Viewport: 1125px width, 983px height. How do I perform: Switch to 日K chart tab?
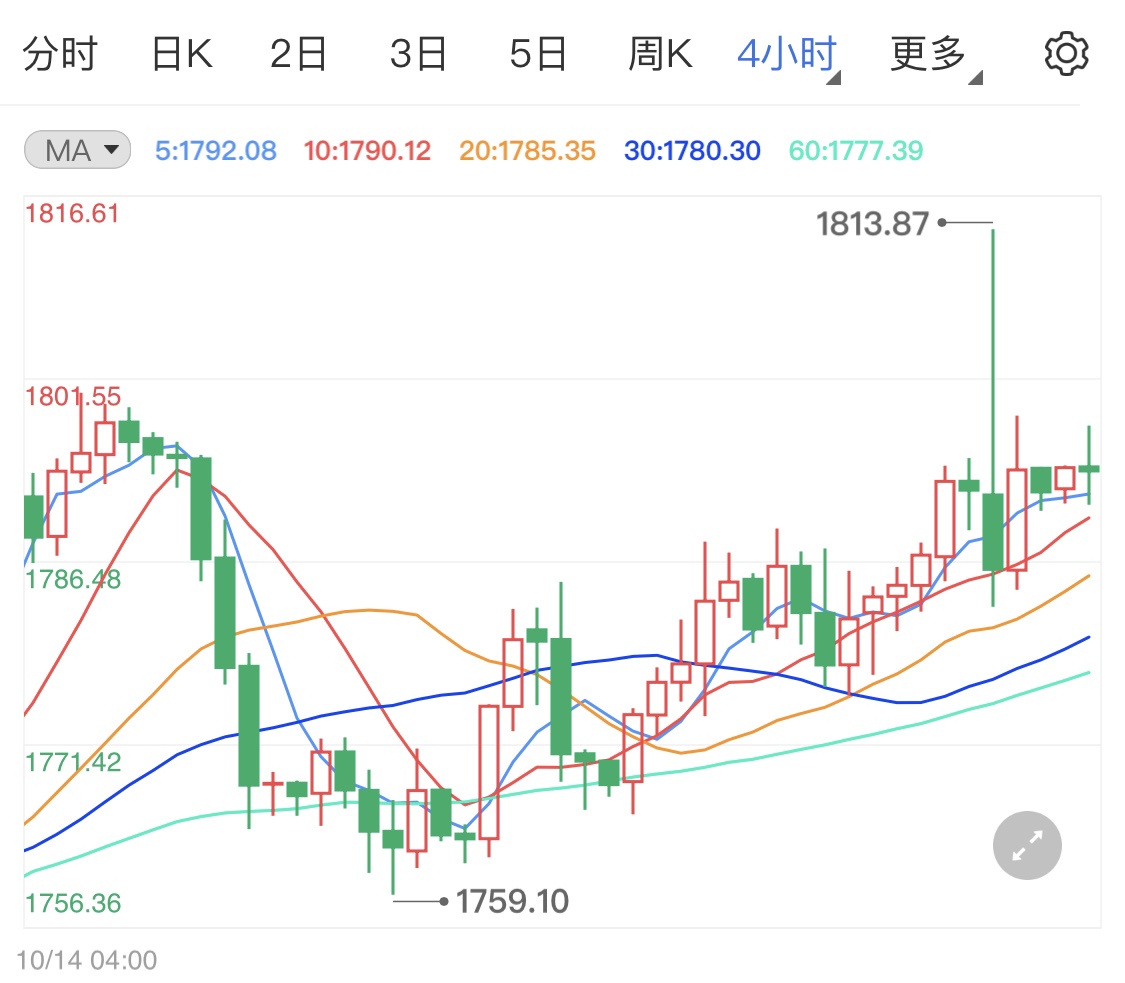pos(181,54)
